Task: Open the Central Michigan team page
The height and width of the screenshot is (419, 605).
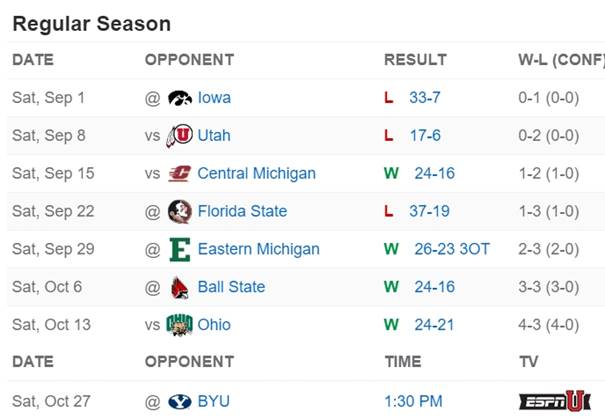Action: click(256, 173)
